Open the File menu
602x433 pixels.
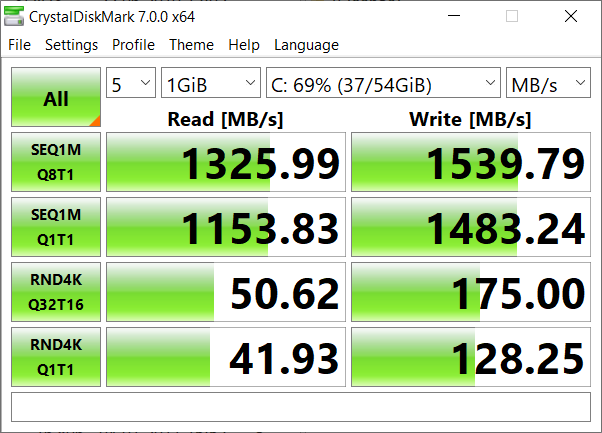19,45
